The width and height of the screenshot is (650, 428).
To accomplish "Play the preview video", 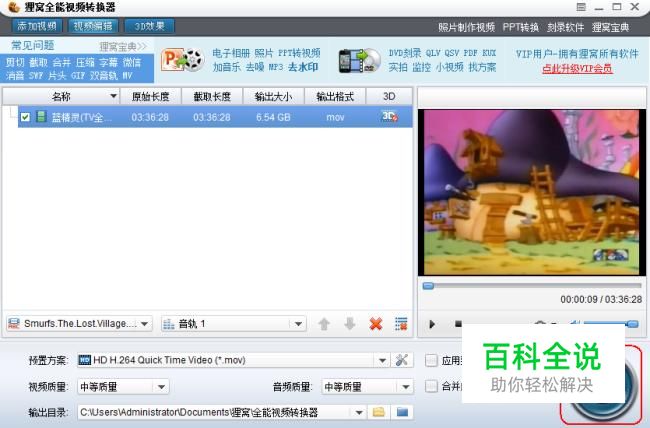I will 432,324.
